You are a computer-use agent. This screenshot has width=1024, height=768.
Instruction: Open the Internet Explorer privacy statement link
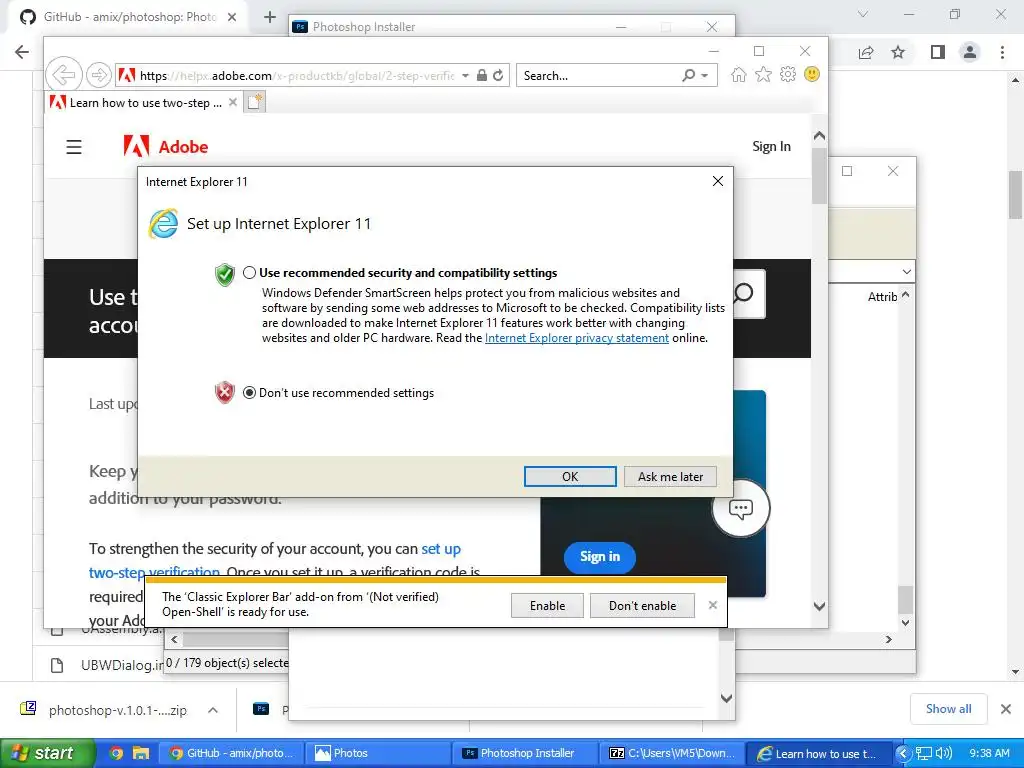pyautogui.click(x=577, y=338)
